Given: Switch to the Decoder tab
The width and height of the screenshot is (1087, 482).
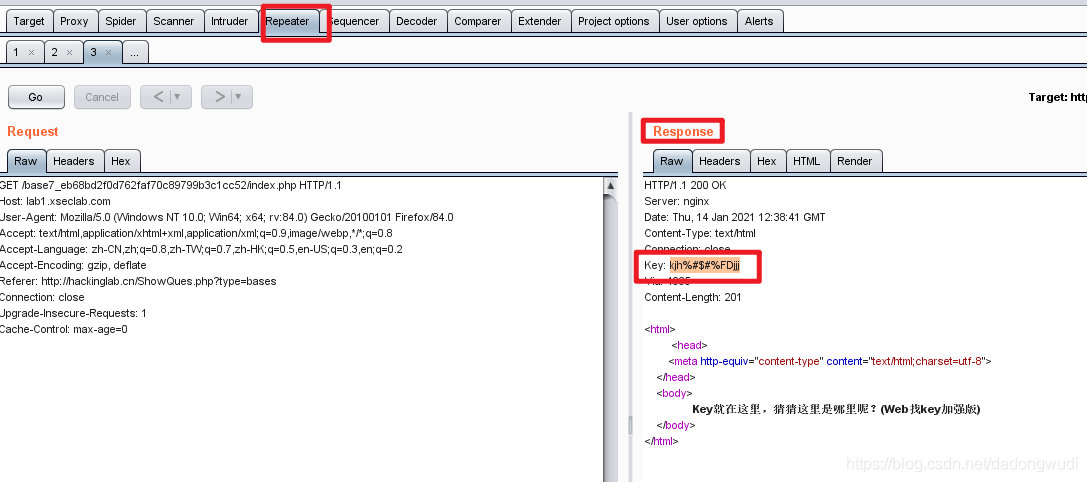Looking at the screenshot, I should click(417, 21).
